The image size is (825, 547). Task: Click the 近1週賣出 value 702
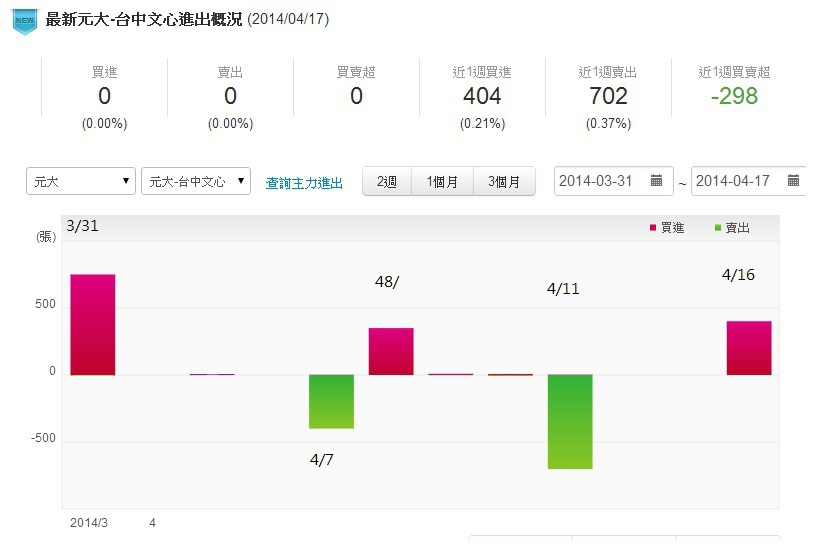point(608,96)
